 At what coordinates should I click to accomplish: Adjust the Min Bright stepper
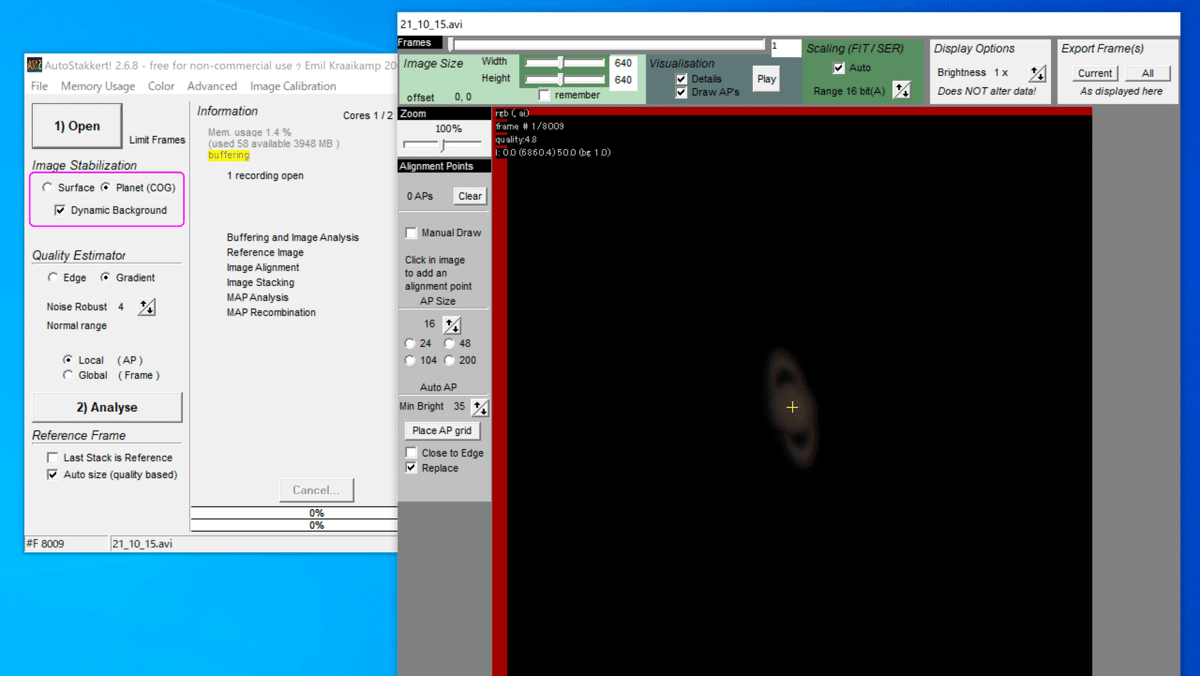[480, 407]
